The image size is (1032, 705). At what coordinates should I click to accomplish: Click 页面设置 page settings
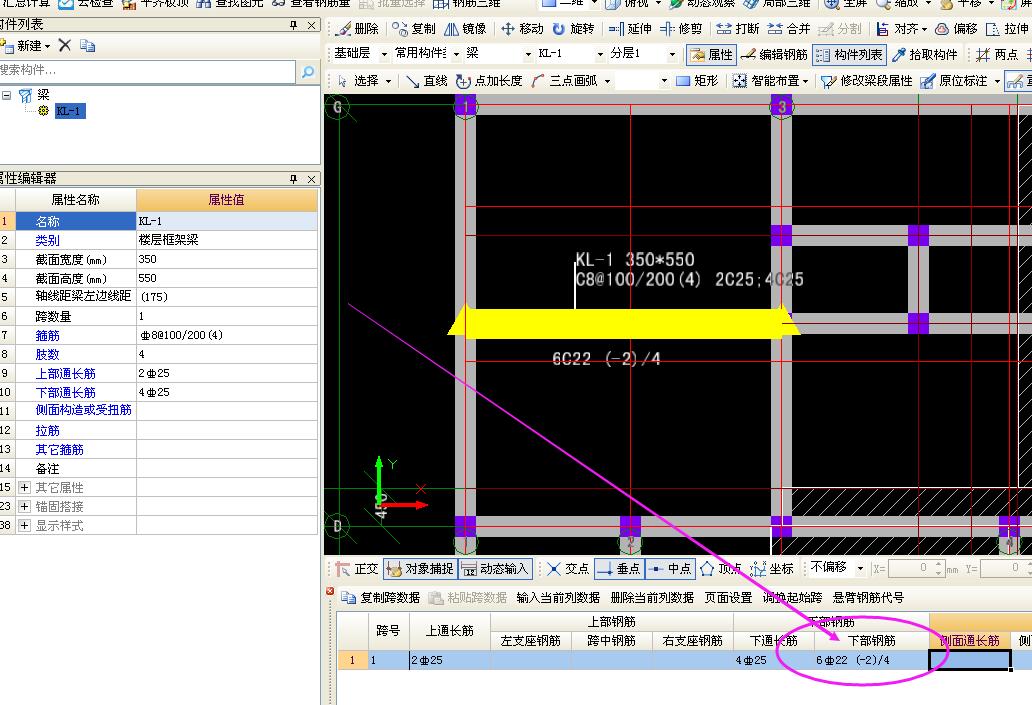[729, 598]
